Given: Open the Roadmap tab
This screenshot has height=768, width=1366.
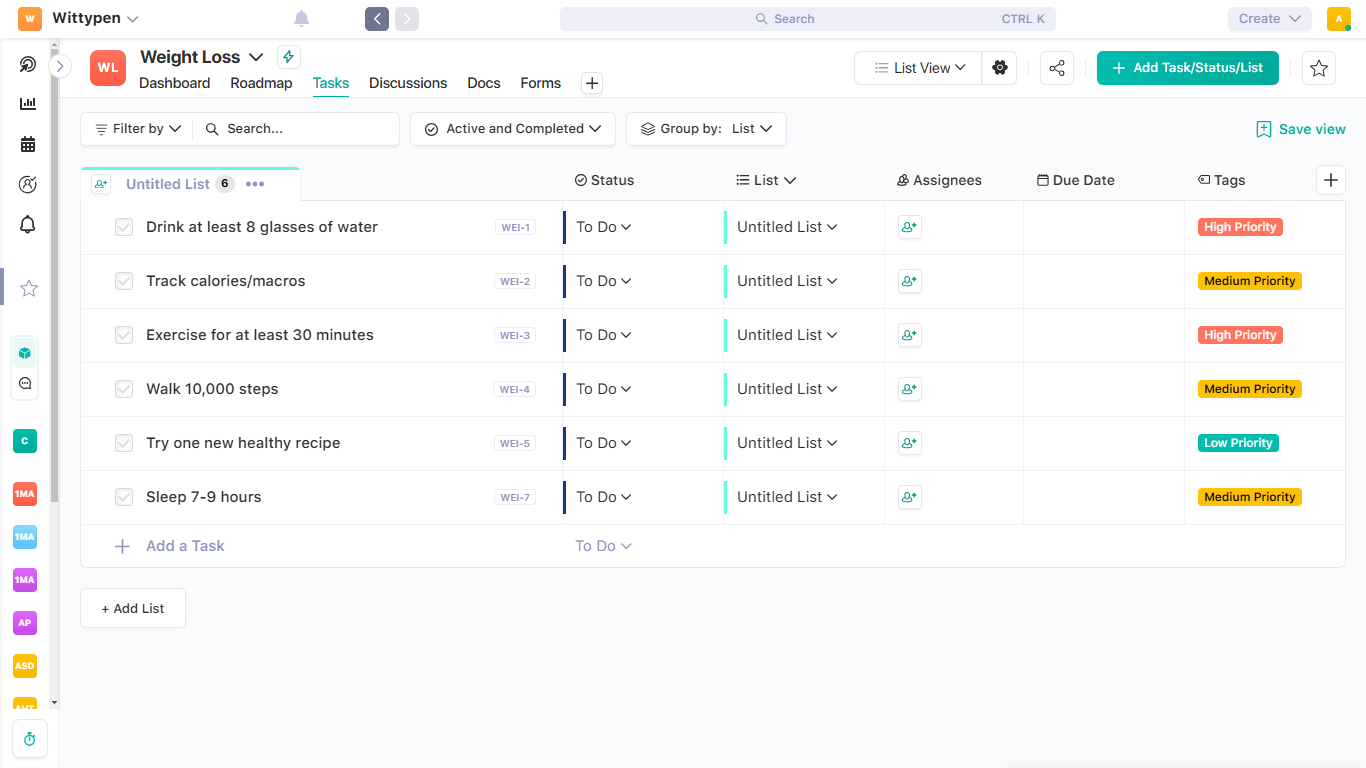Looking at the screenshot, I should click(261, 83).
